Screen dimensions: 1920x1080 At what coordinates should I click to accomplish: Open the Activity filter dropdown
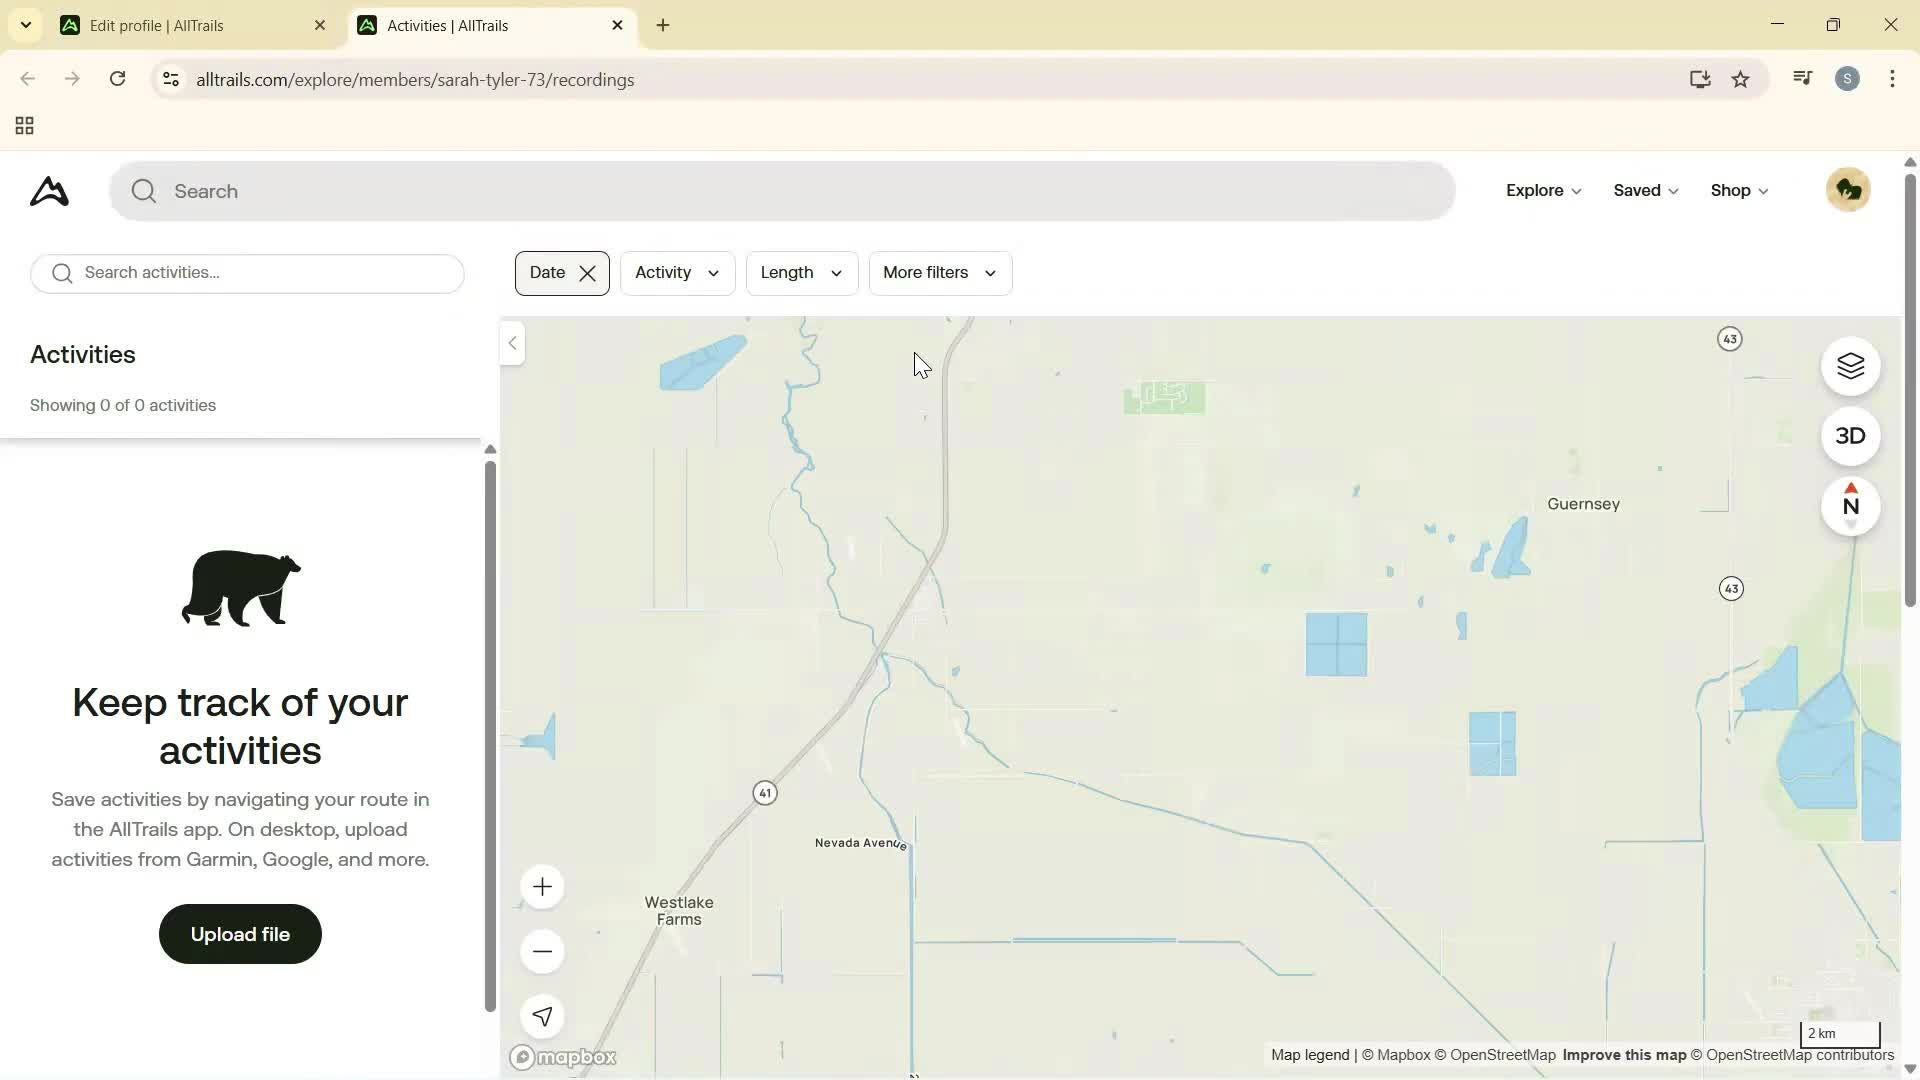point(676,272)
